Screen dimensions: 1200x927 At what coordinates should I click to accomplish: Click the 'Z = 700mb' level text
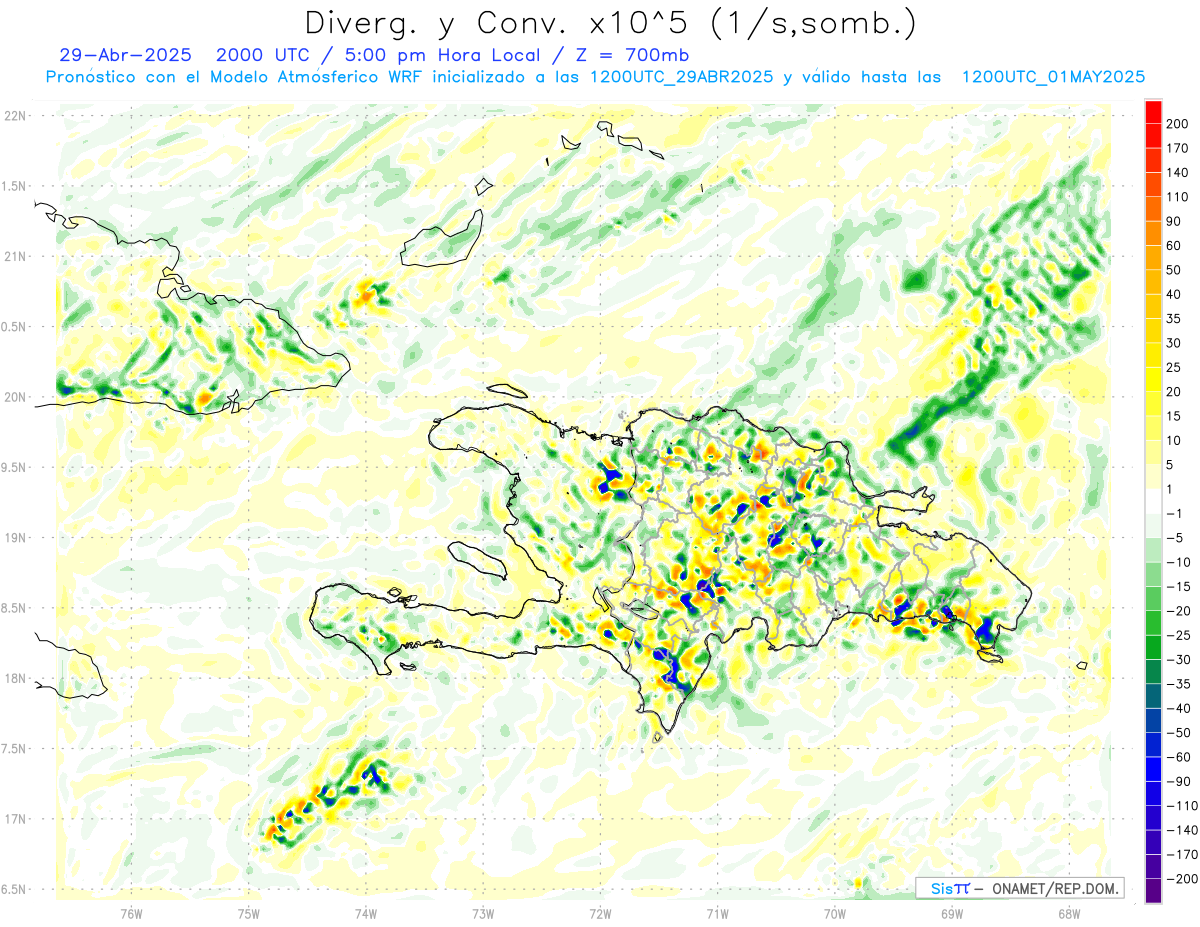(634, 54)
